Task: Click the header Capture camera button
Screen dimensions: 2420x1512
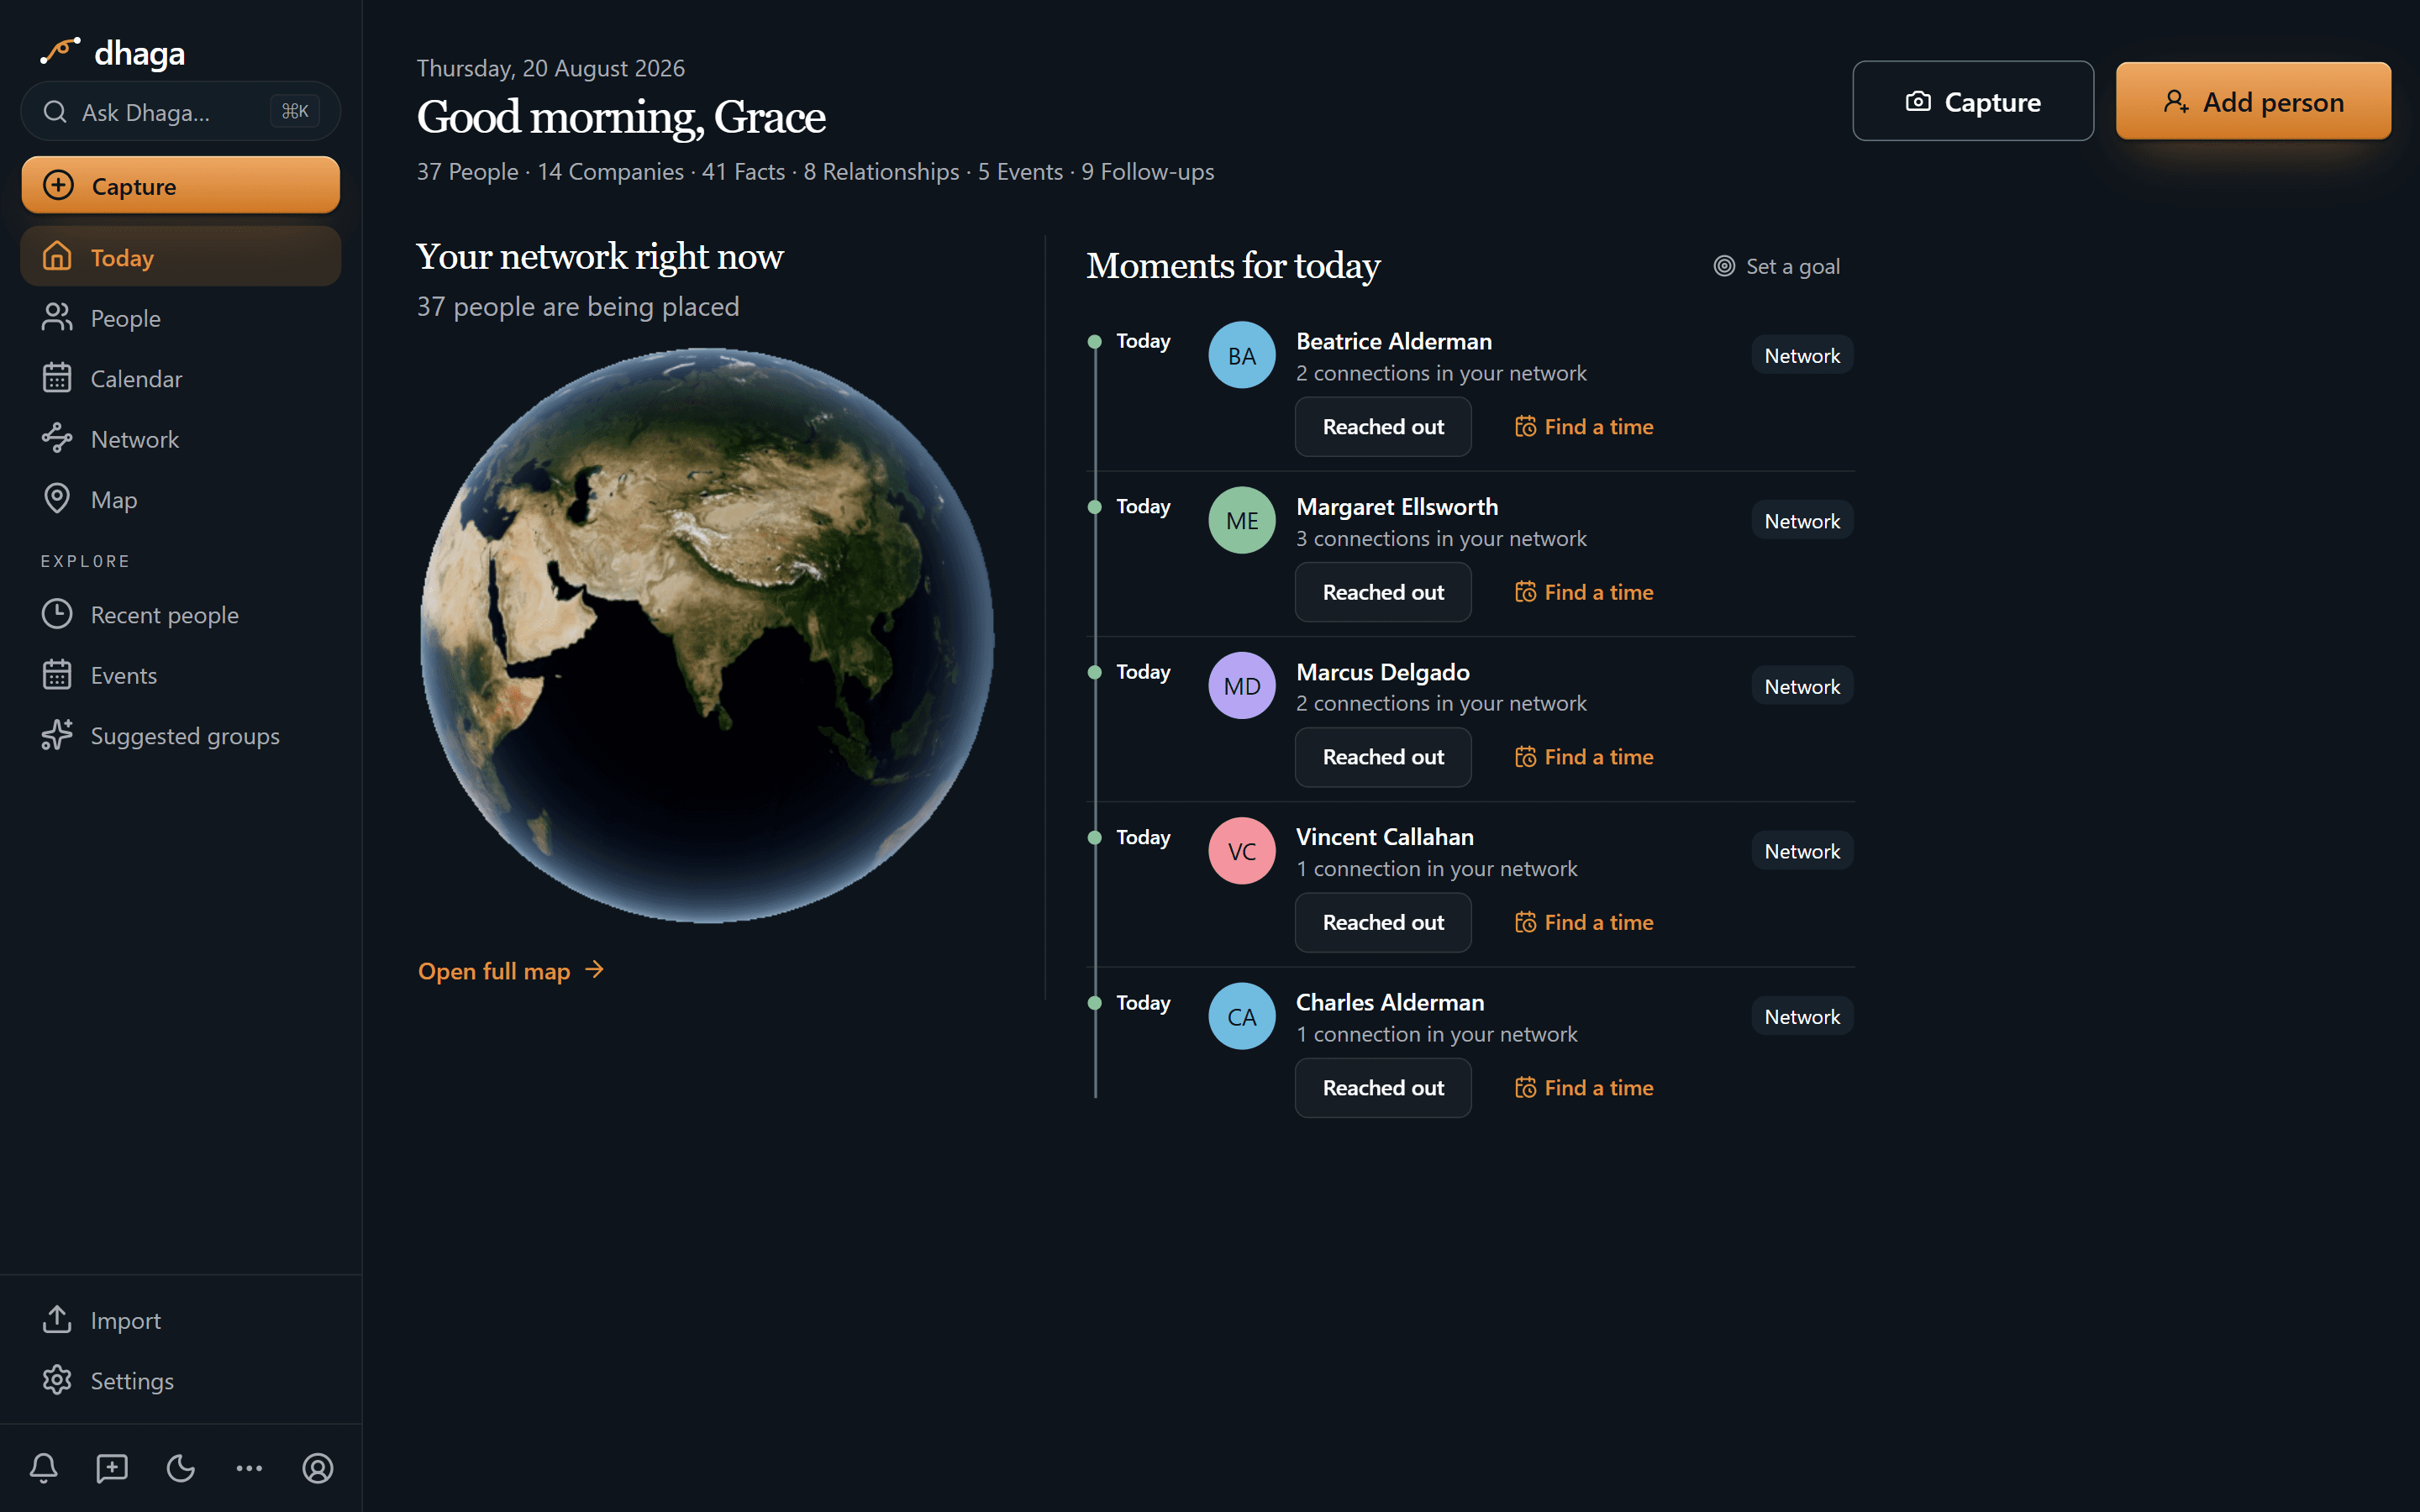Action: click(1972, 101)
